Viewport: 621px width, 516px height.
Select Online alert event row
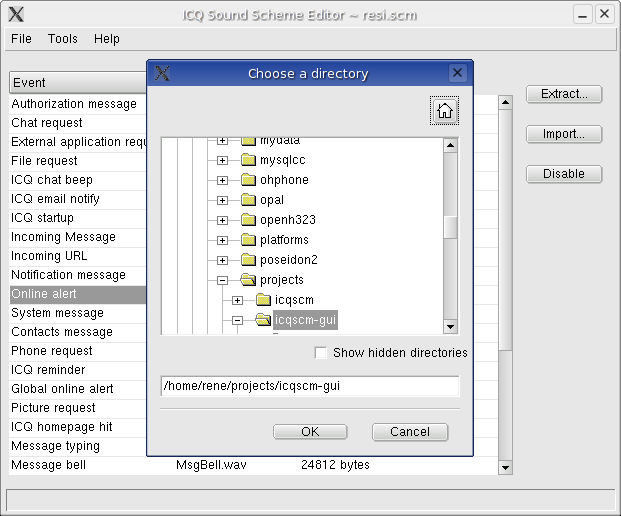pos(78,294)
